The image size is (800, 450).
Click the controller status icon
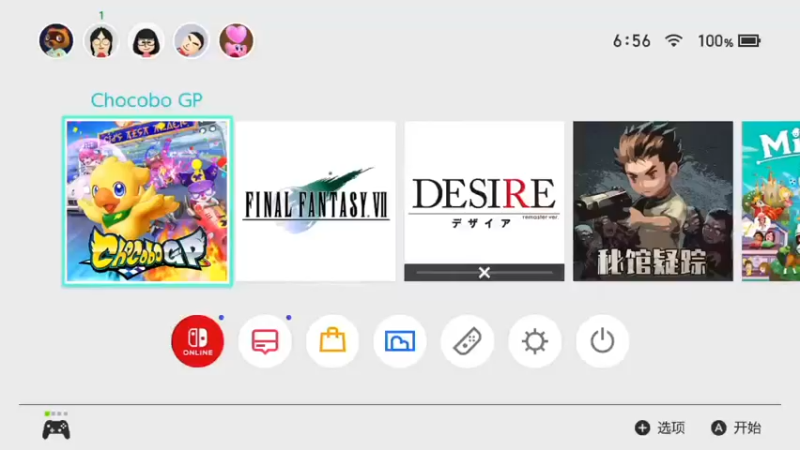click(56, 426)
